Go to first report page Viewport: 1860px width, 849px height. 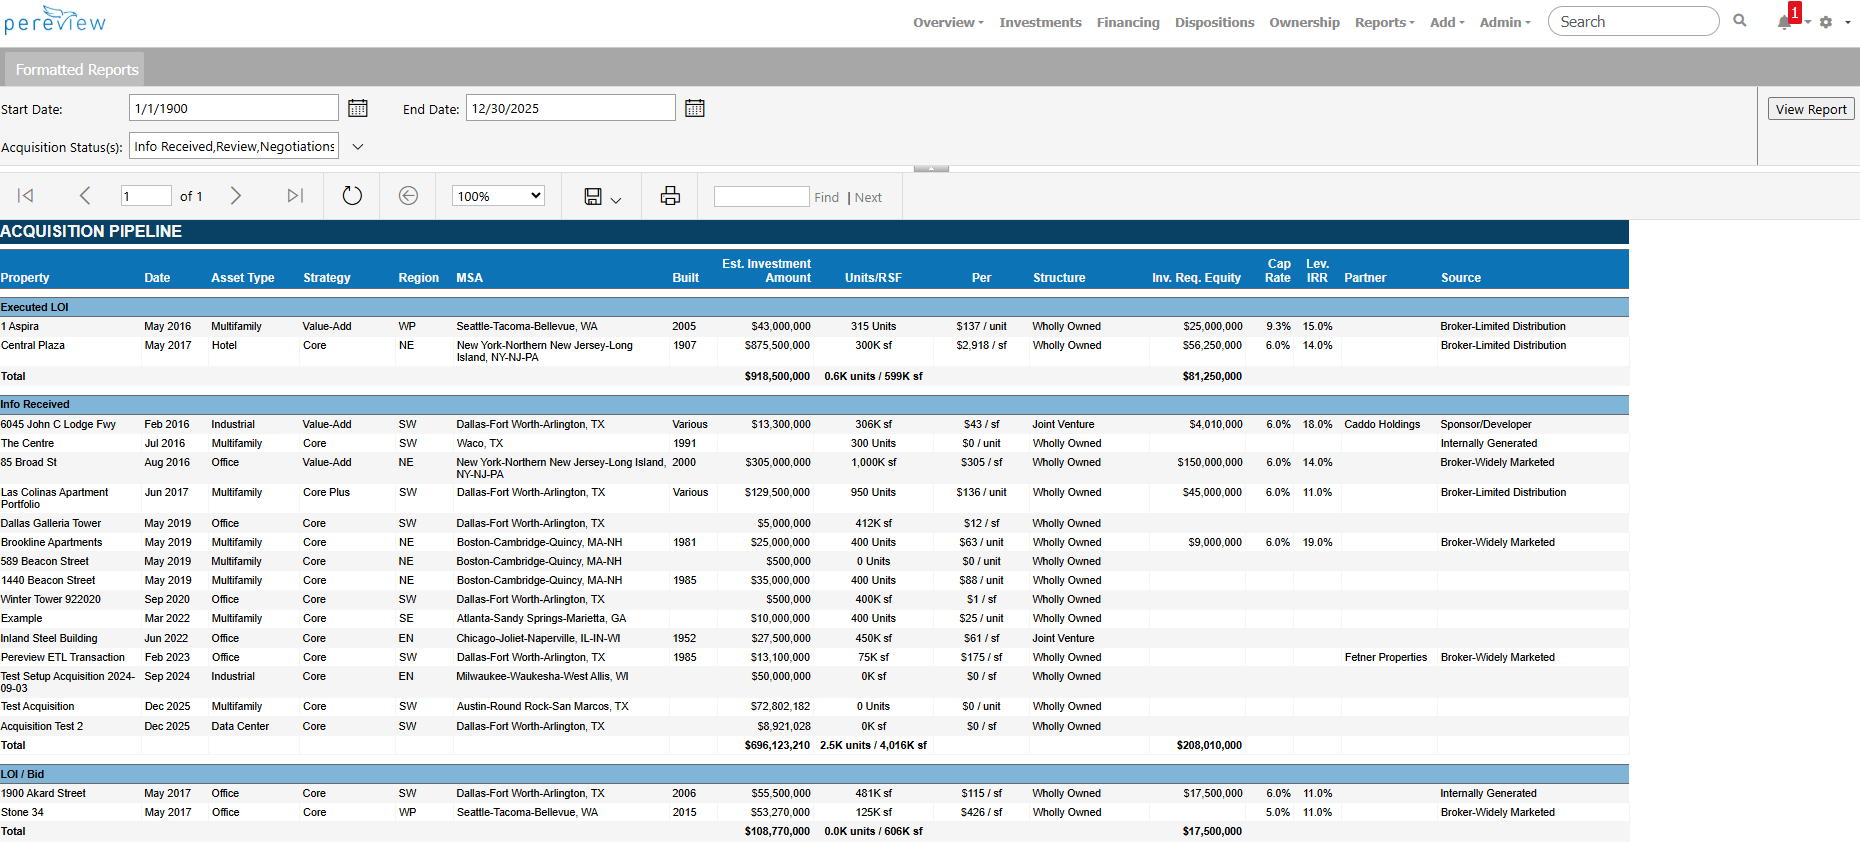coord(26,196)
